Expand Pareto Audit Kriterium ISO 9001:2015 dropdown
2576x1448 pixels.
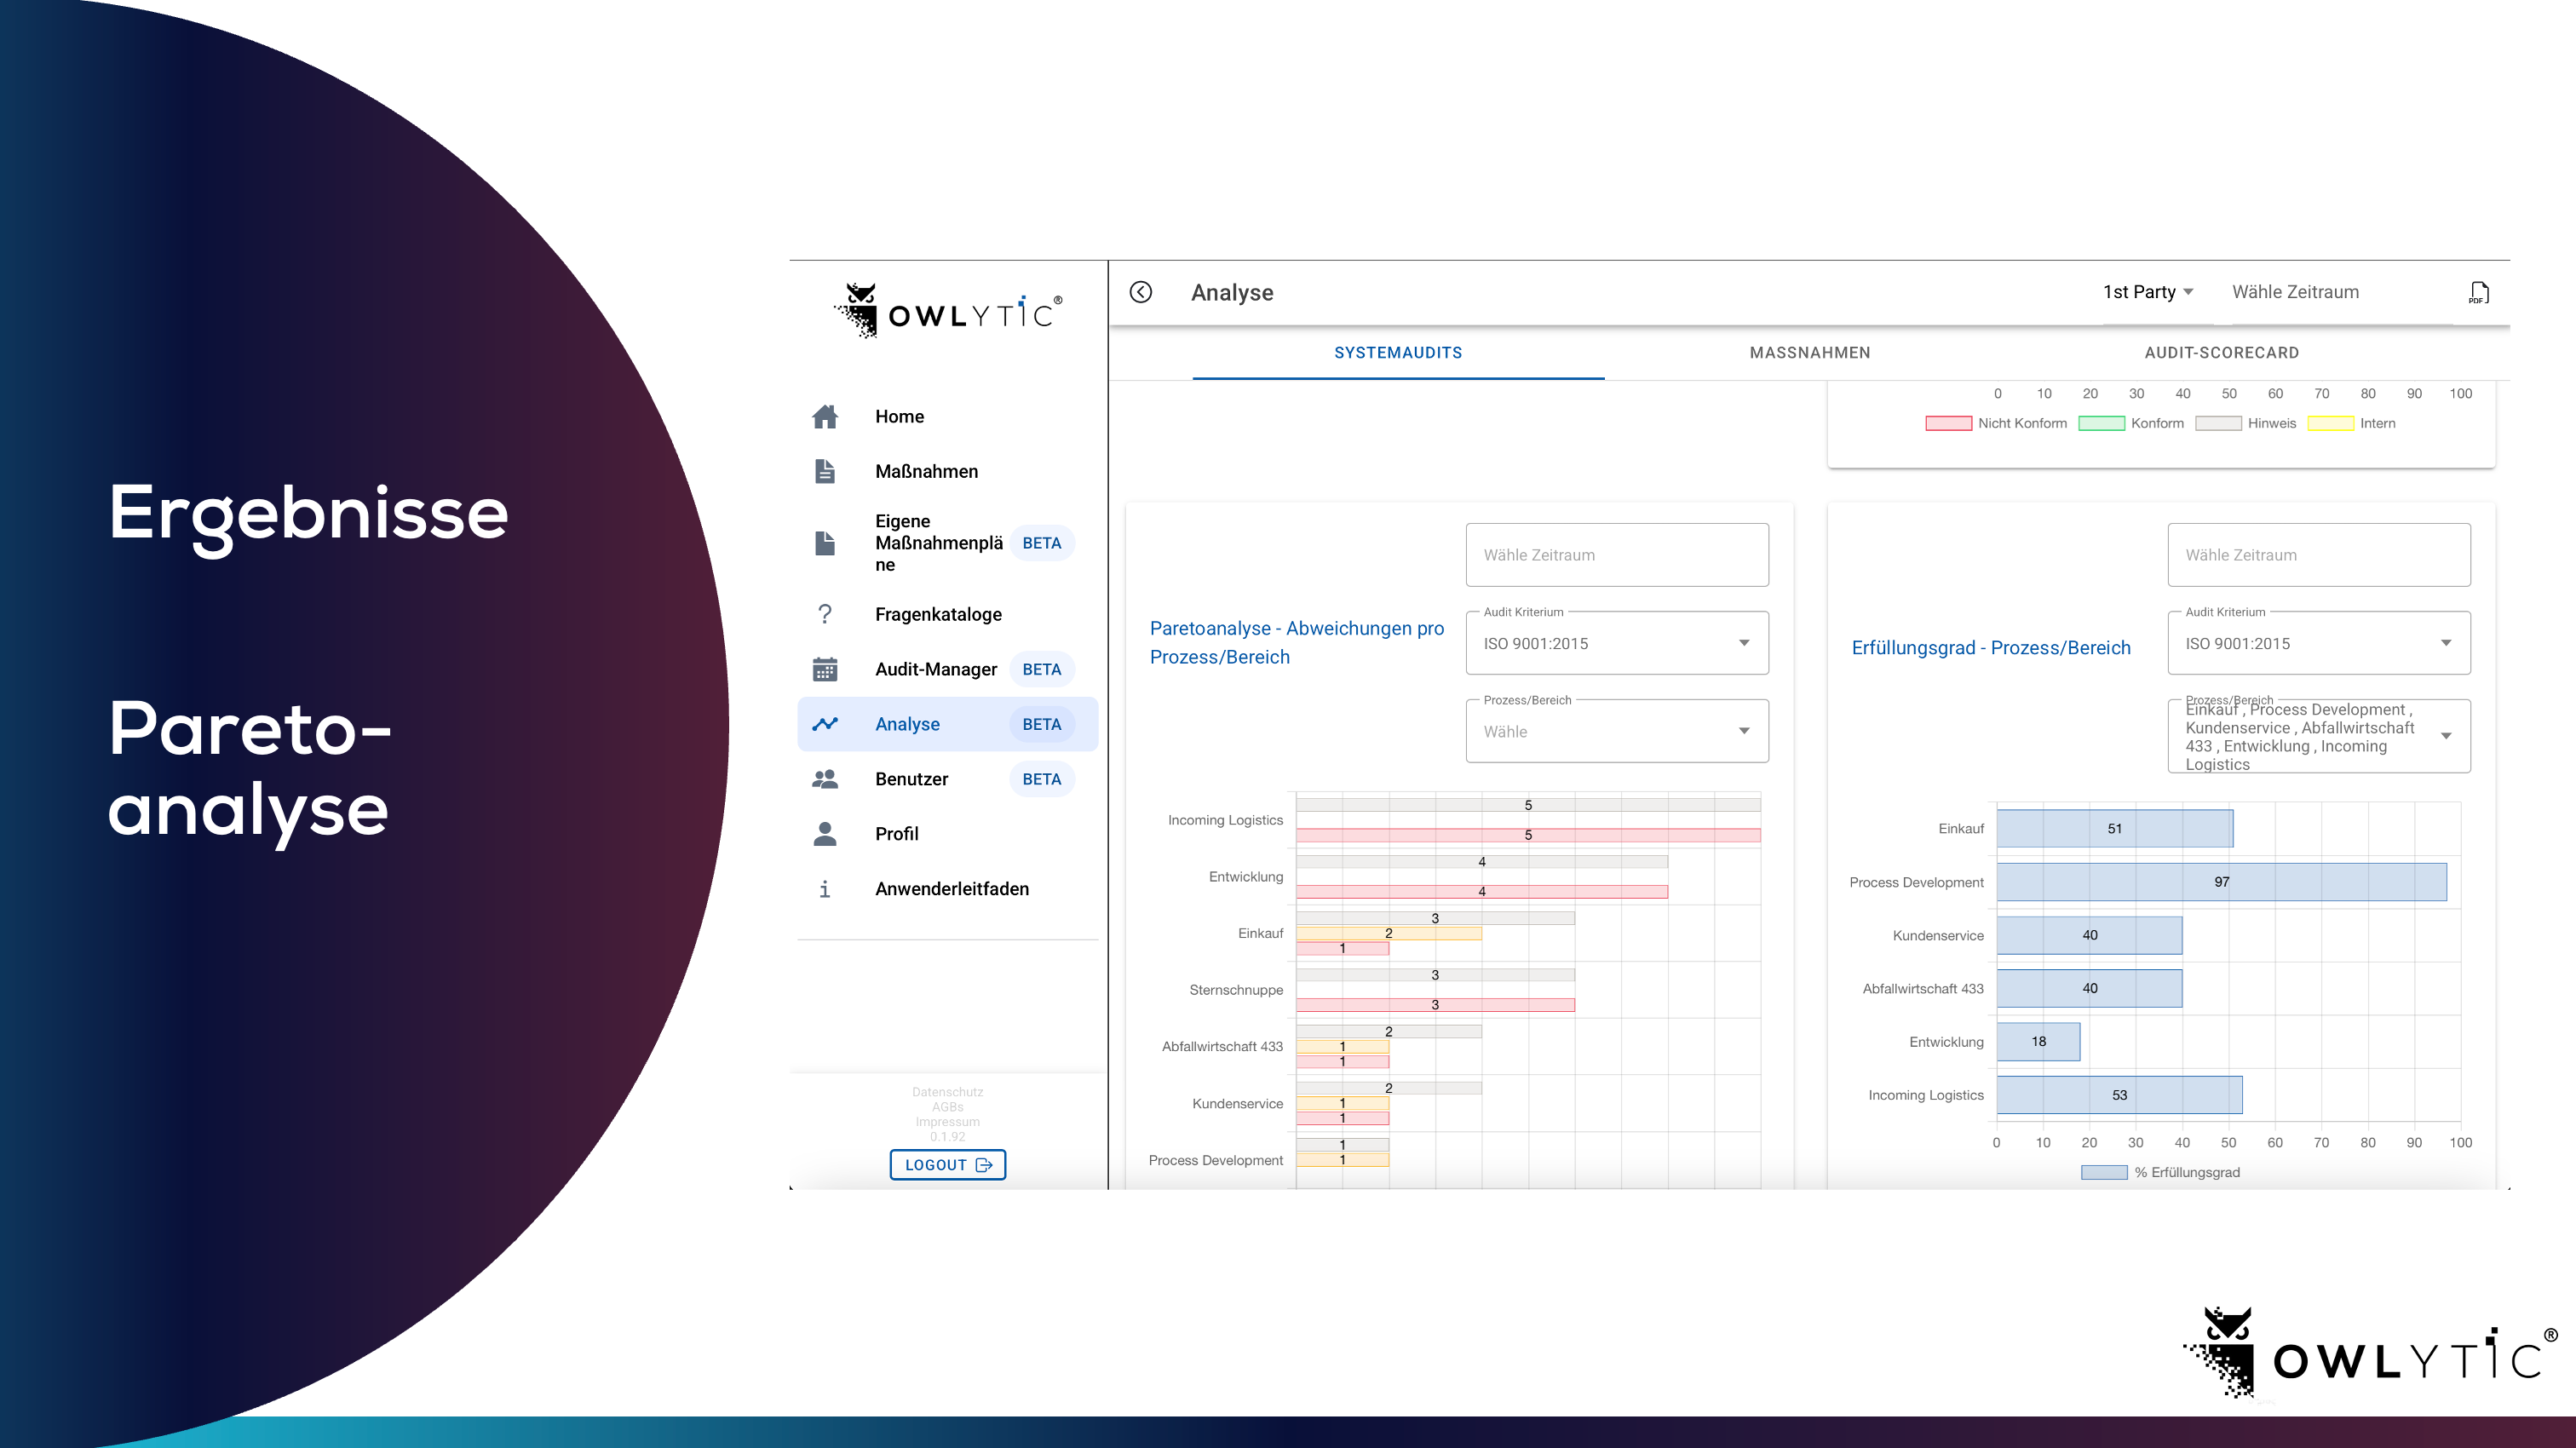pos(1616,643)
